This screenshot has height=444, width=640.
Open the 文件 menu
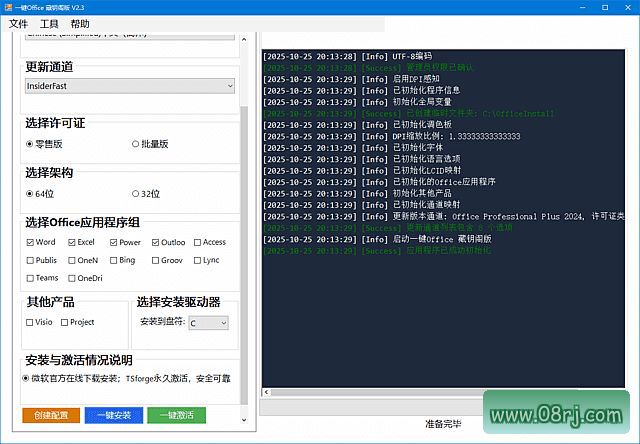(x=18, y=24)
